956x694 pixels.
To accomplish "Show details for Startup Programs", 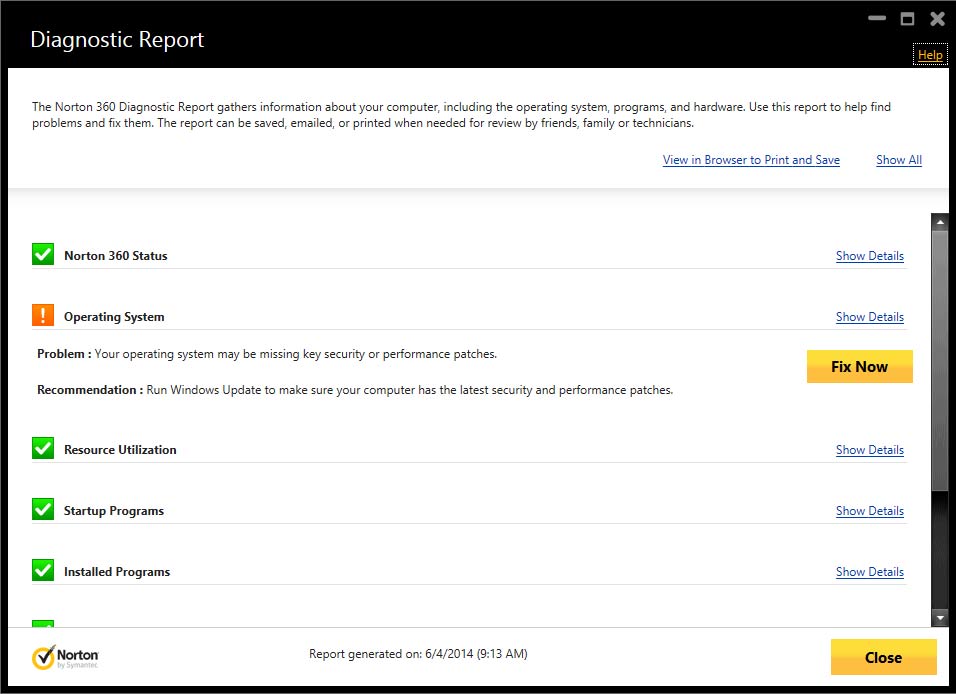I will click(869, 511).
